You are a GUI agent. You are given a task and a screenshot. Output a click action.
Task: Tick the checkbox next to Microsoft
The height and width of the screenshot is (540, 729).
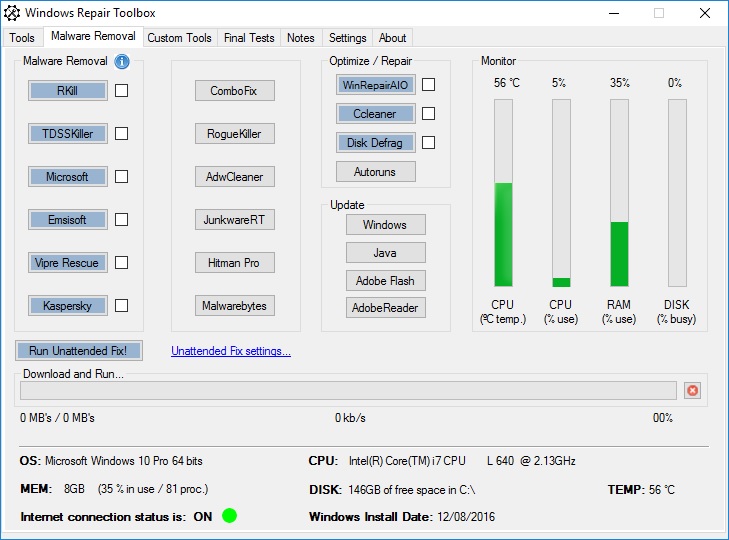point(121,176)
